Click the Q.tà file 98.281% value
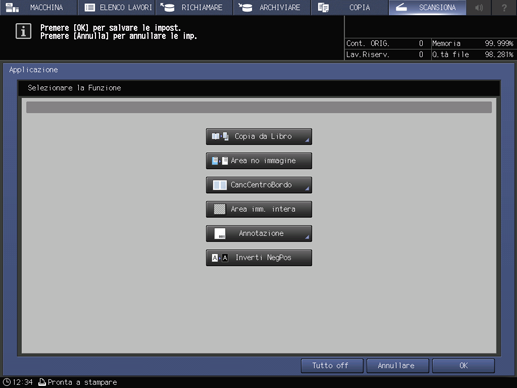517x388 pixels. [x=499, y=54]
